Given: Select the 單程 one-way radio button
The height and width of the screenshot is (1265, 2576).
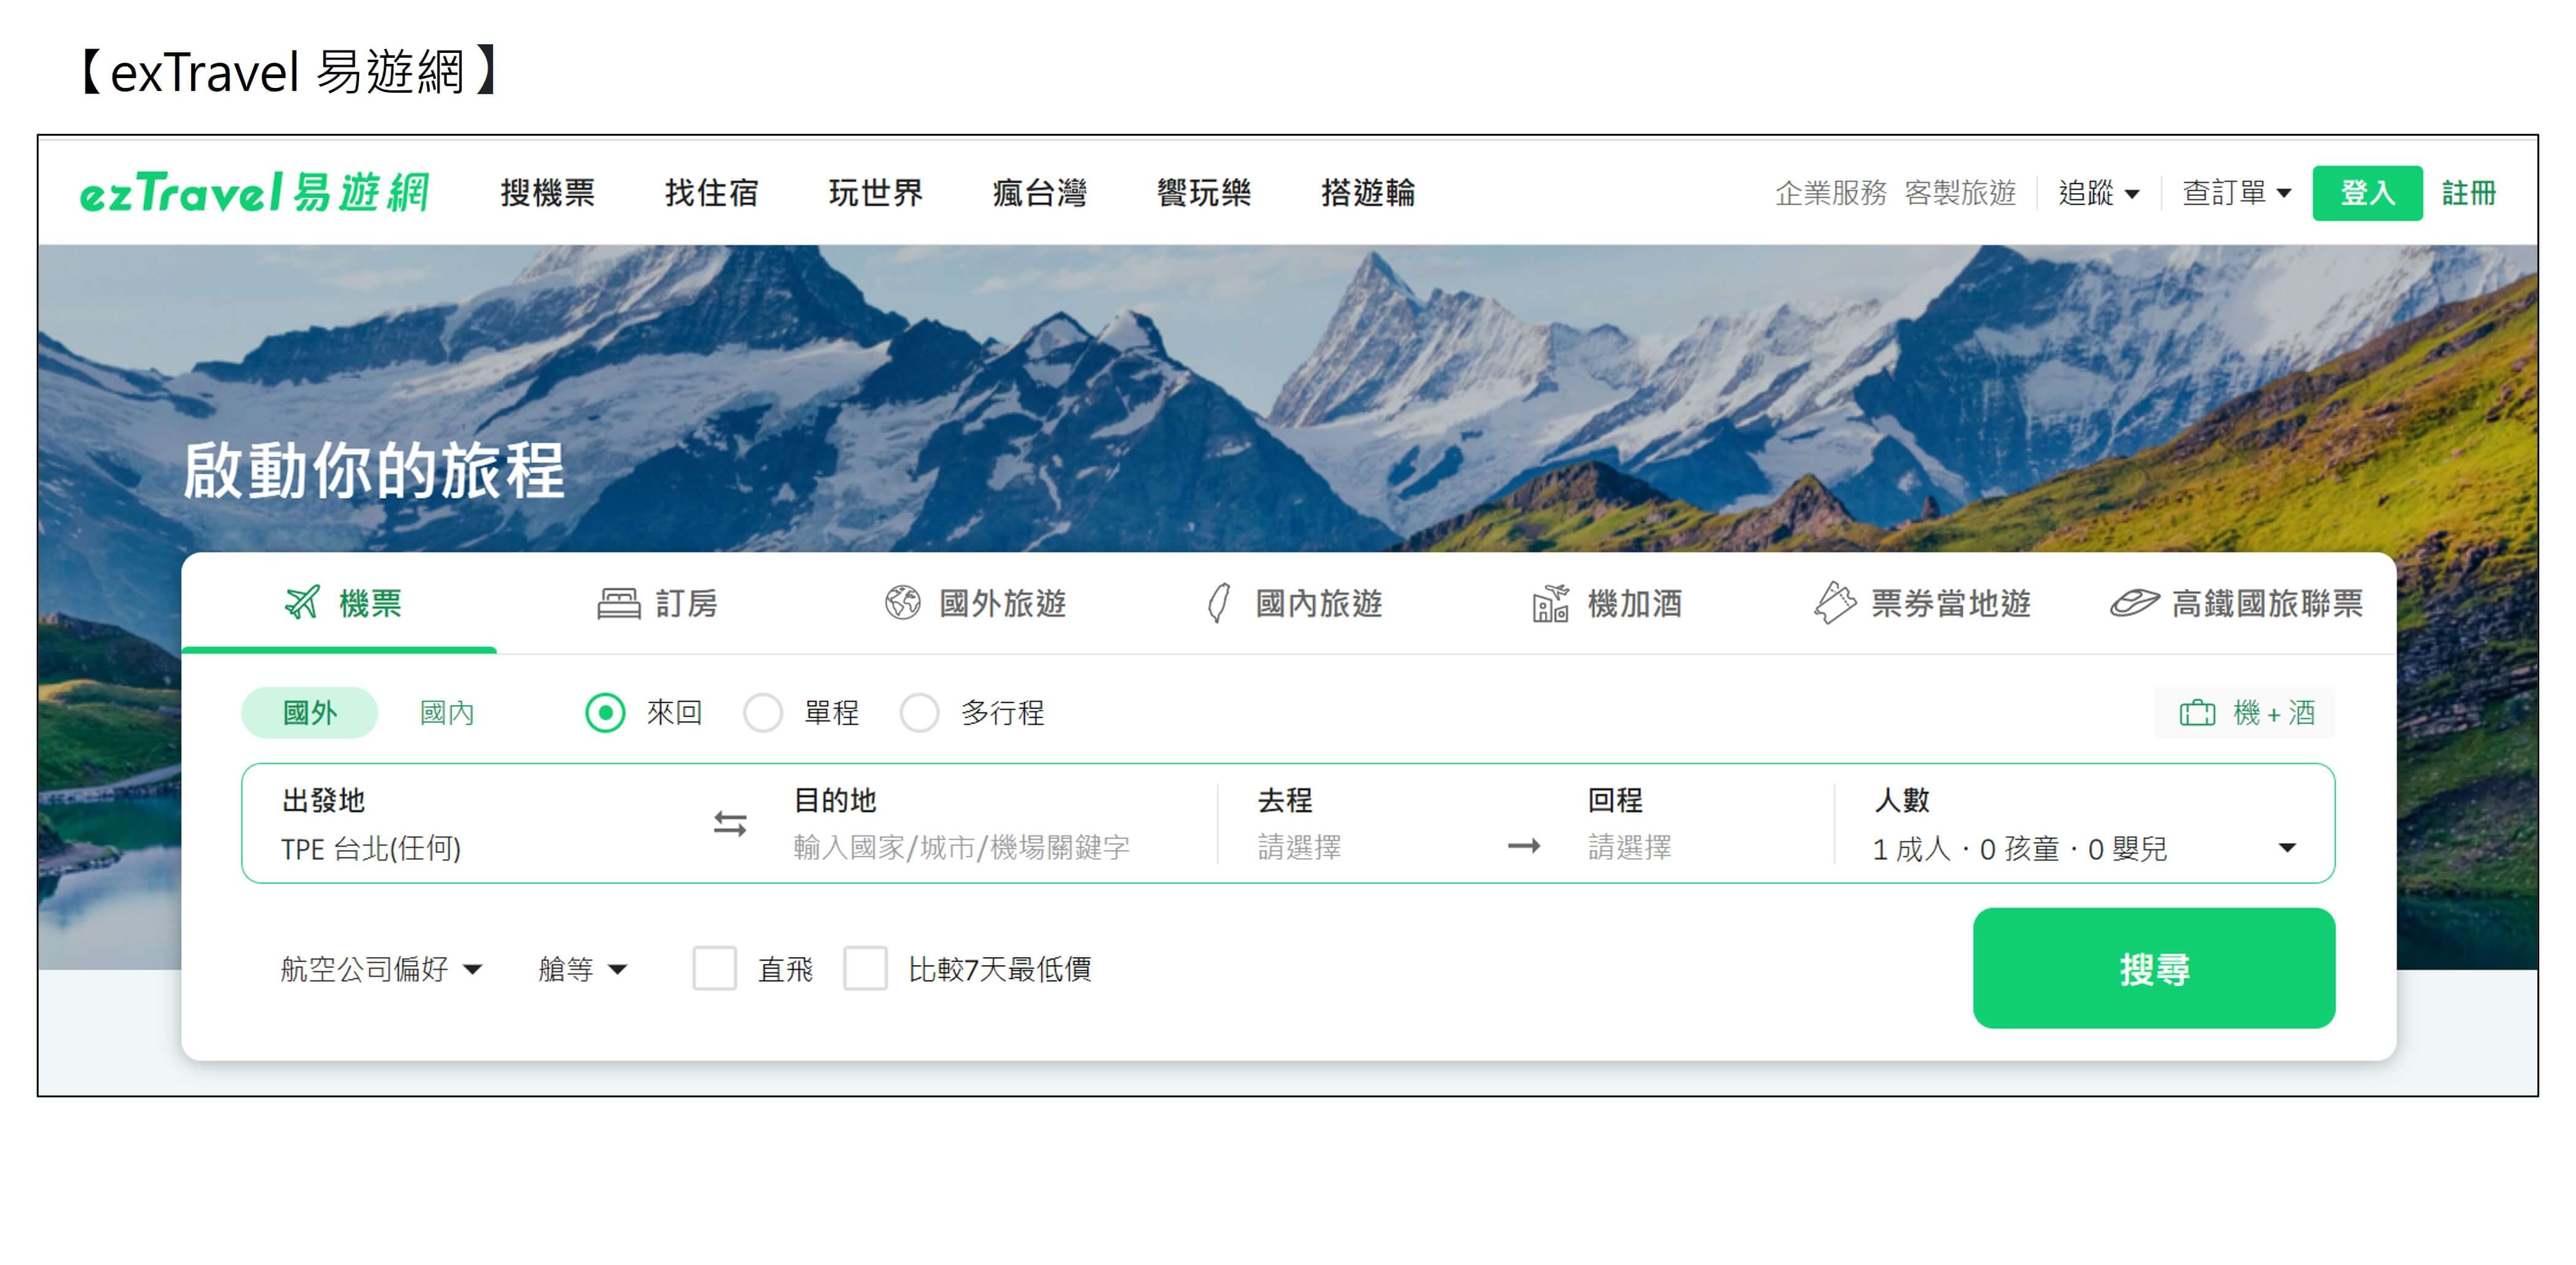Looking at the screenshot, I should point(763,713).
